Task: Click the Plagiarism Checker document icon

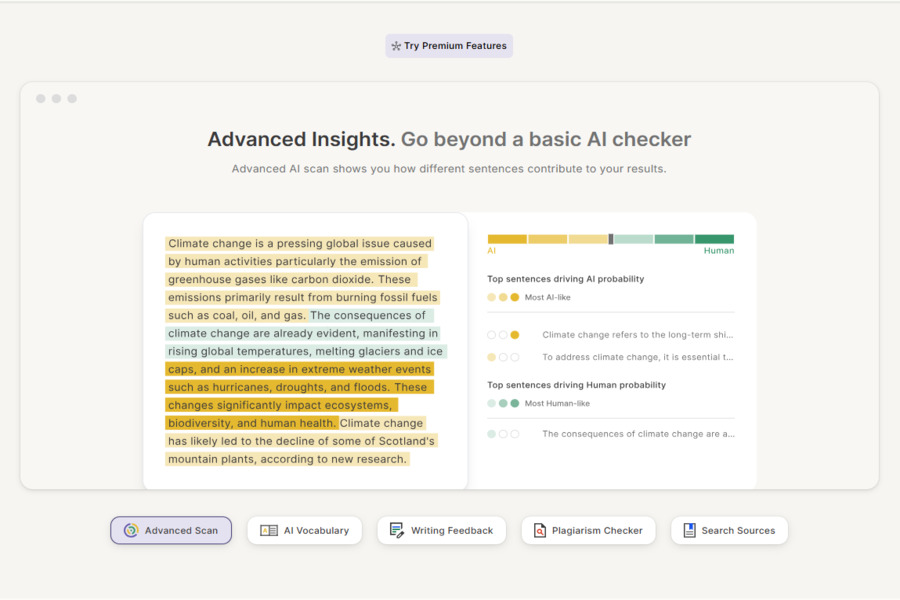Action: (x=540, y=531)
